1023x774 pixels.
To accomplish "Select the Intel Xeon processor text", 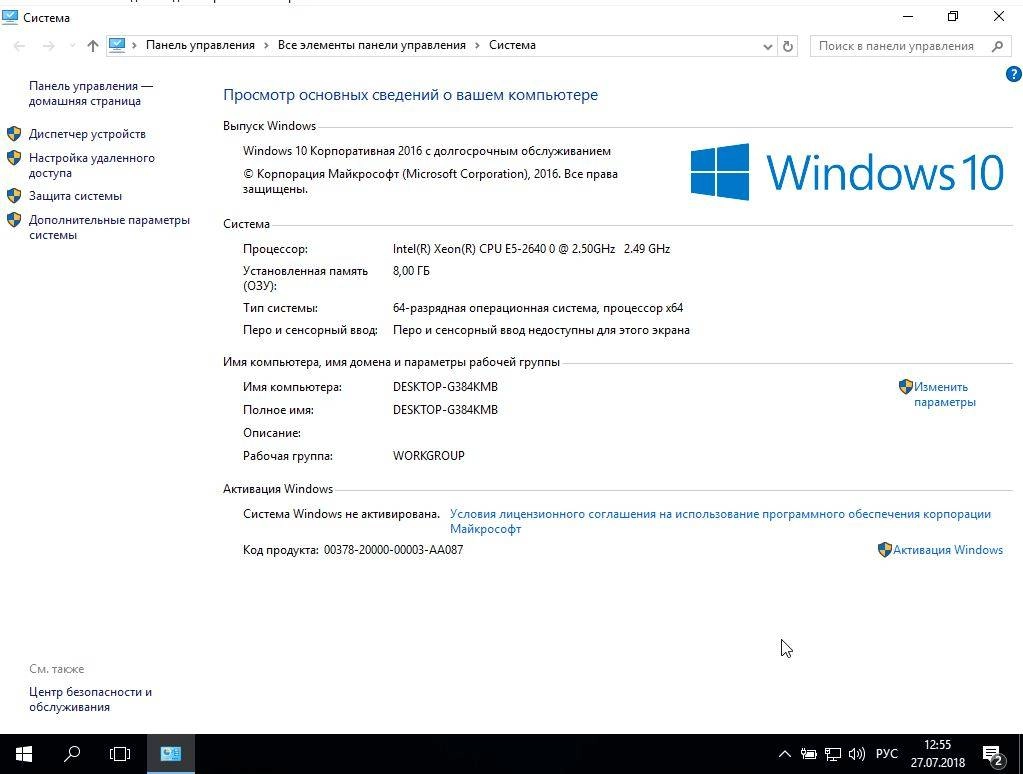I will (x=531, y=249).
